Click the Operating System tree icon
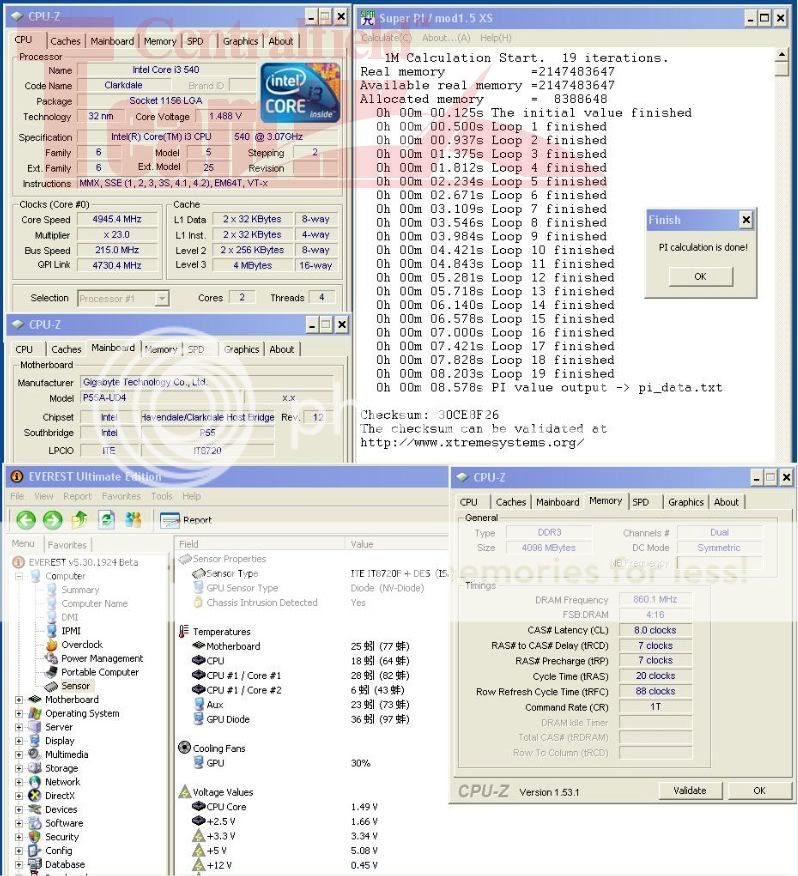This screenshot has height=876, width=798. (x=35, y=713)
